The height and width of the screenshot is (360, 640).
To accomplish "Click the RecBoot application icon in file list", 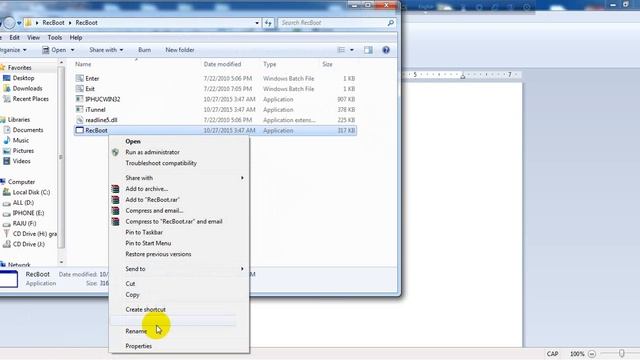I will coord(80,130).
